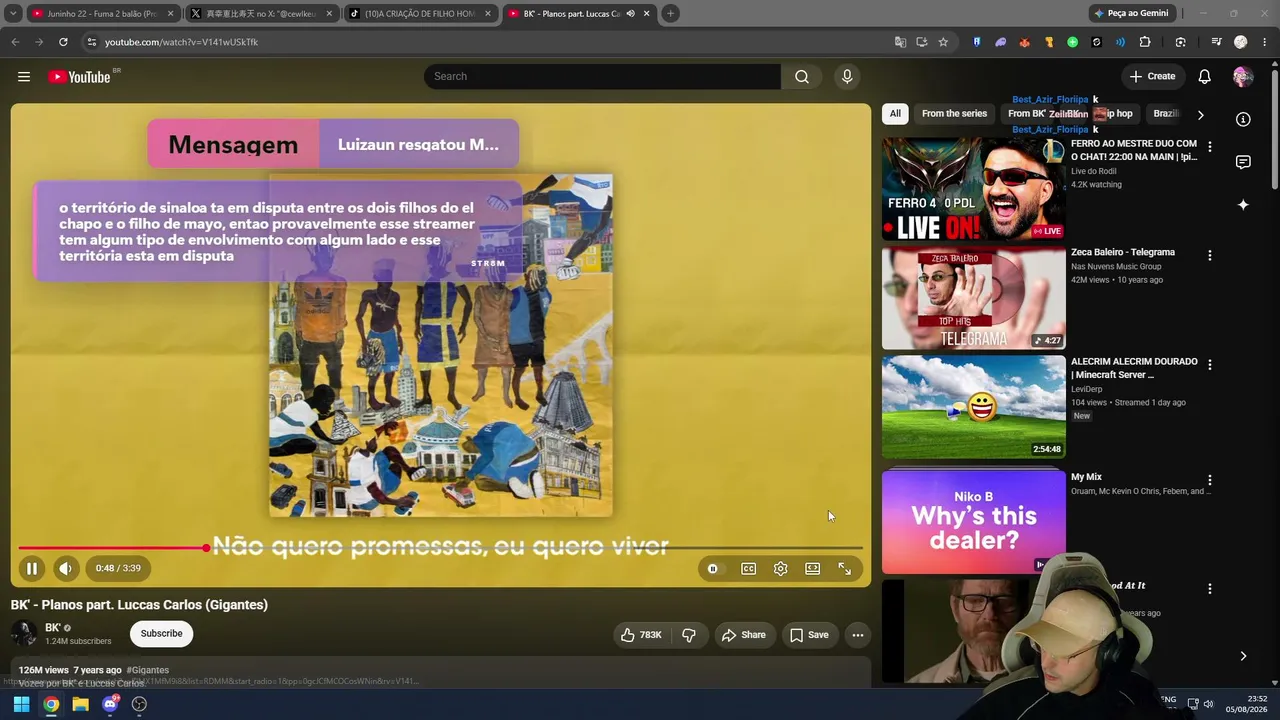Open YouTube notifications bell

click(x=1205, y=77)
